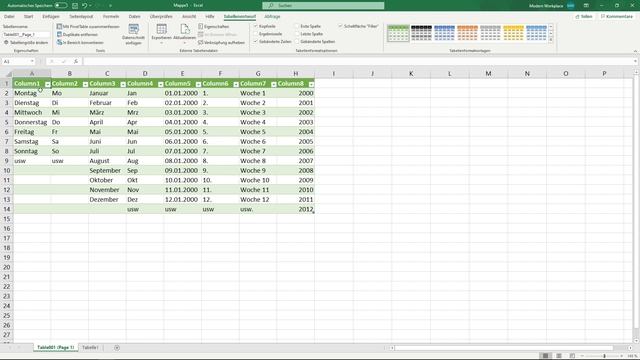Select the gray table style swatch
This screenshot has width=640, height=360.
(490, 33)
